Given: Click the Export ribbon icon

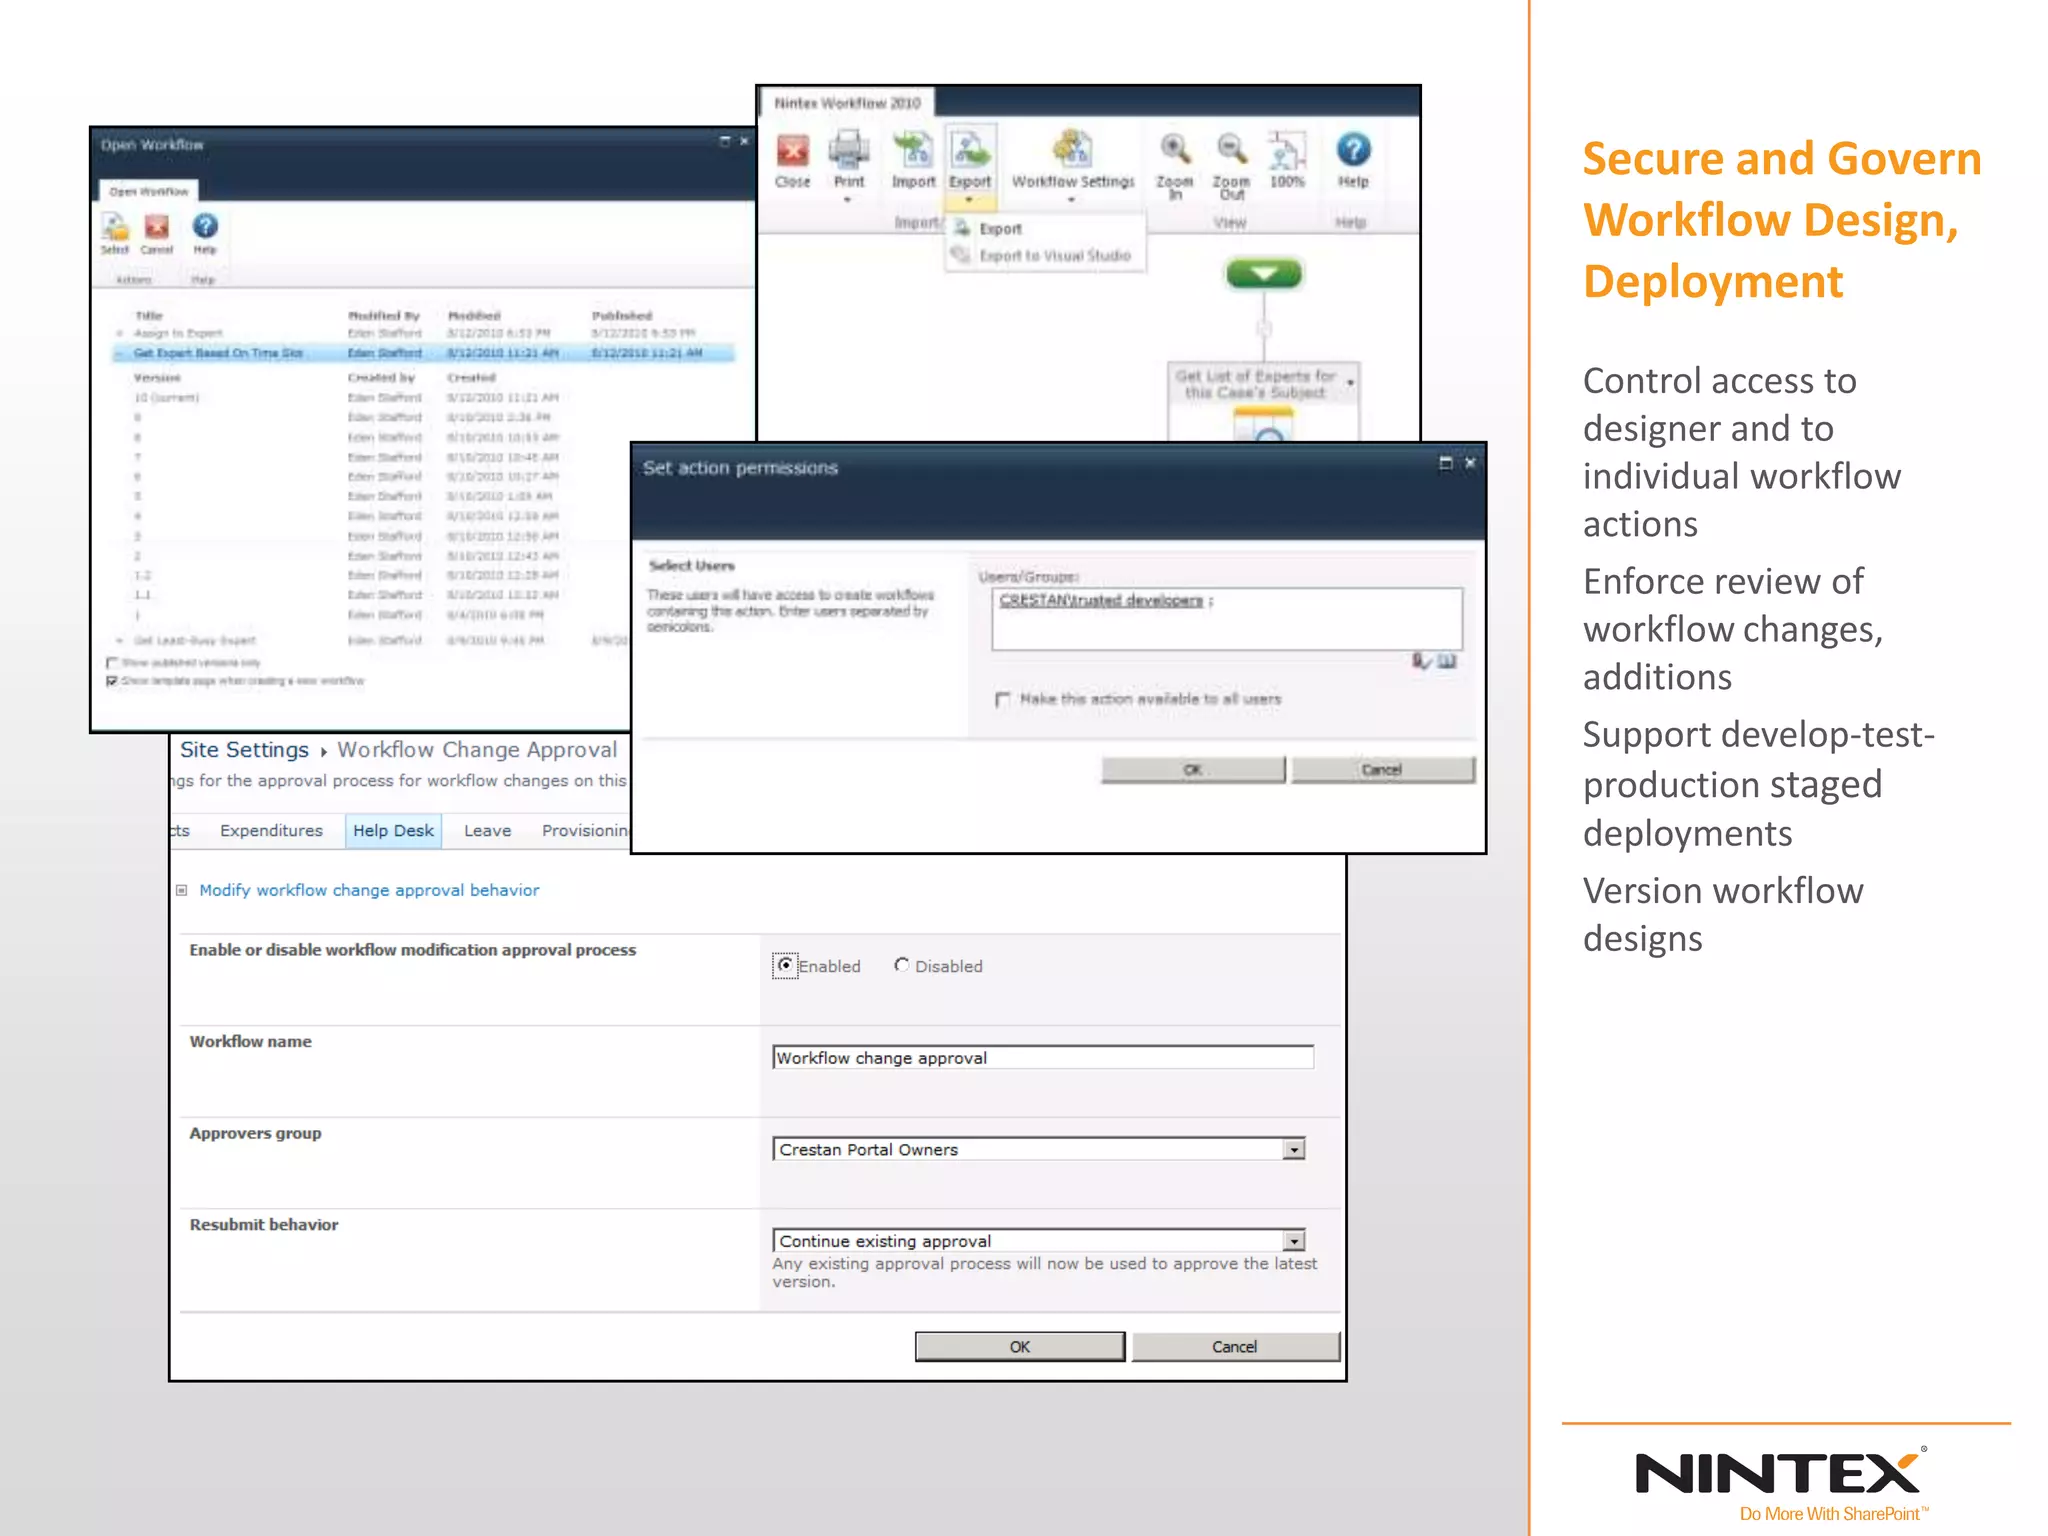Looking at the screenshot, I should (x=970, y=150).
